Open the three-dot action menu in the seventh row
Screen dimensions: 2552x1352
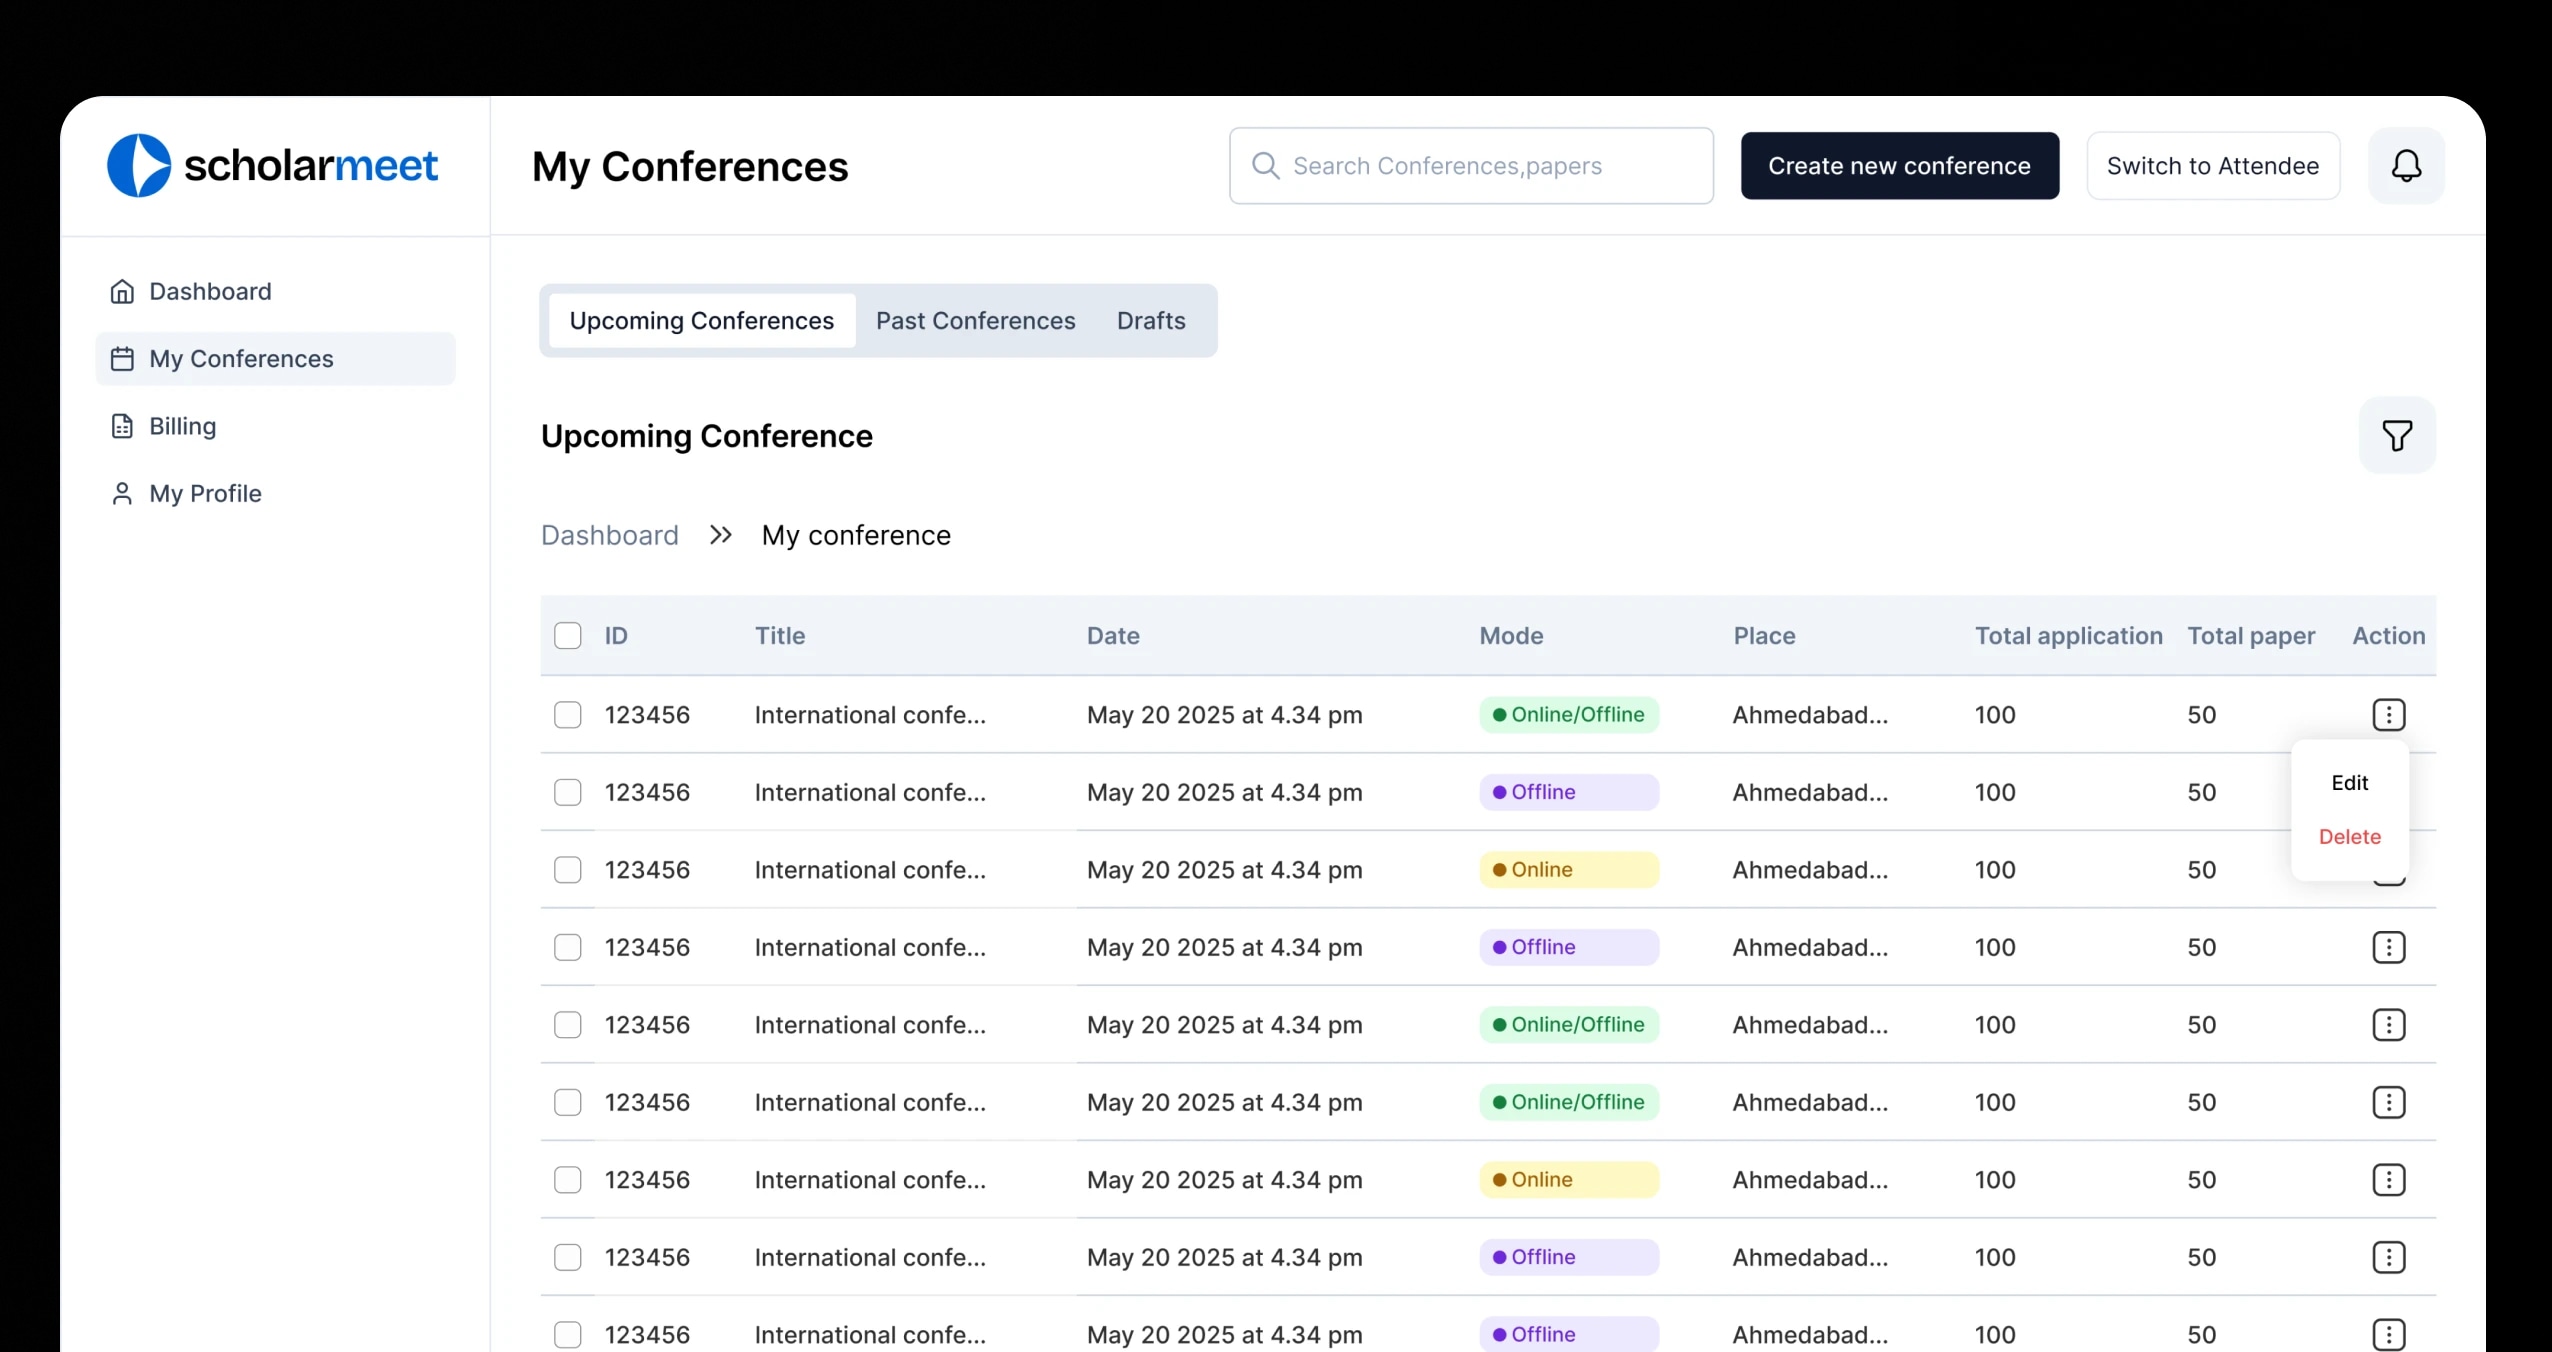pyautogui.click(x=2388, y=1180)
